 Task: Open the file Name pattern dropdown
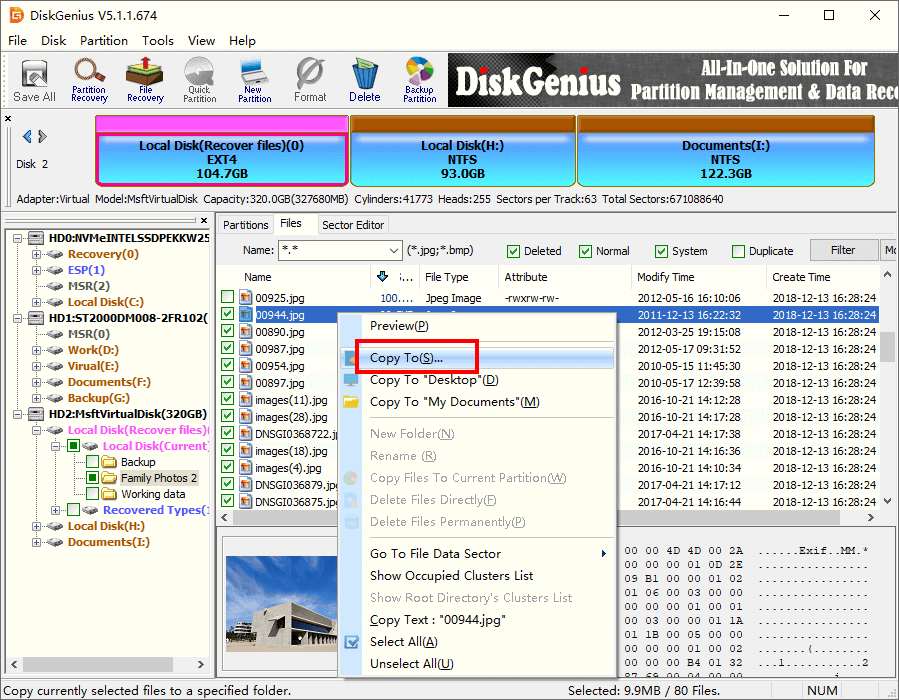click(393, 251)
